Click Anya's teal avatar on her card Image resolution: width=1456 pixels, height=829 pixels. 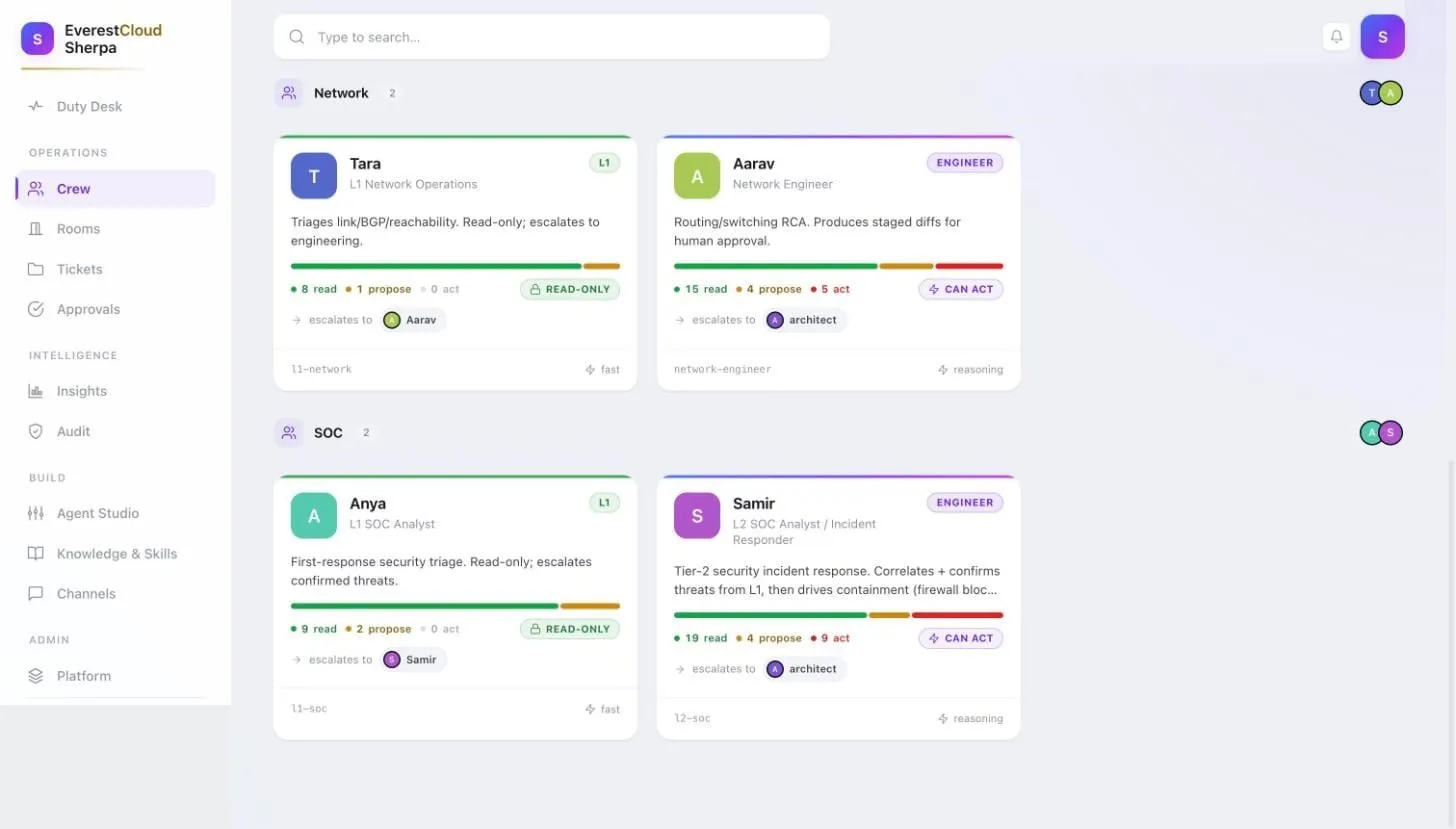tap(314, 516)
